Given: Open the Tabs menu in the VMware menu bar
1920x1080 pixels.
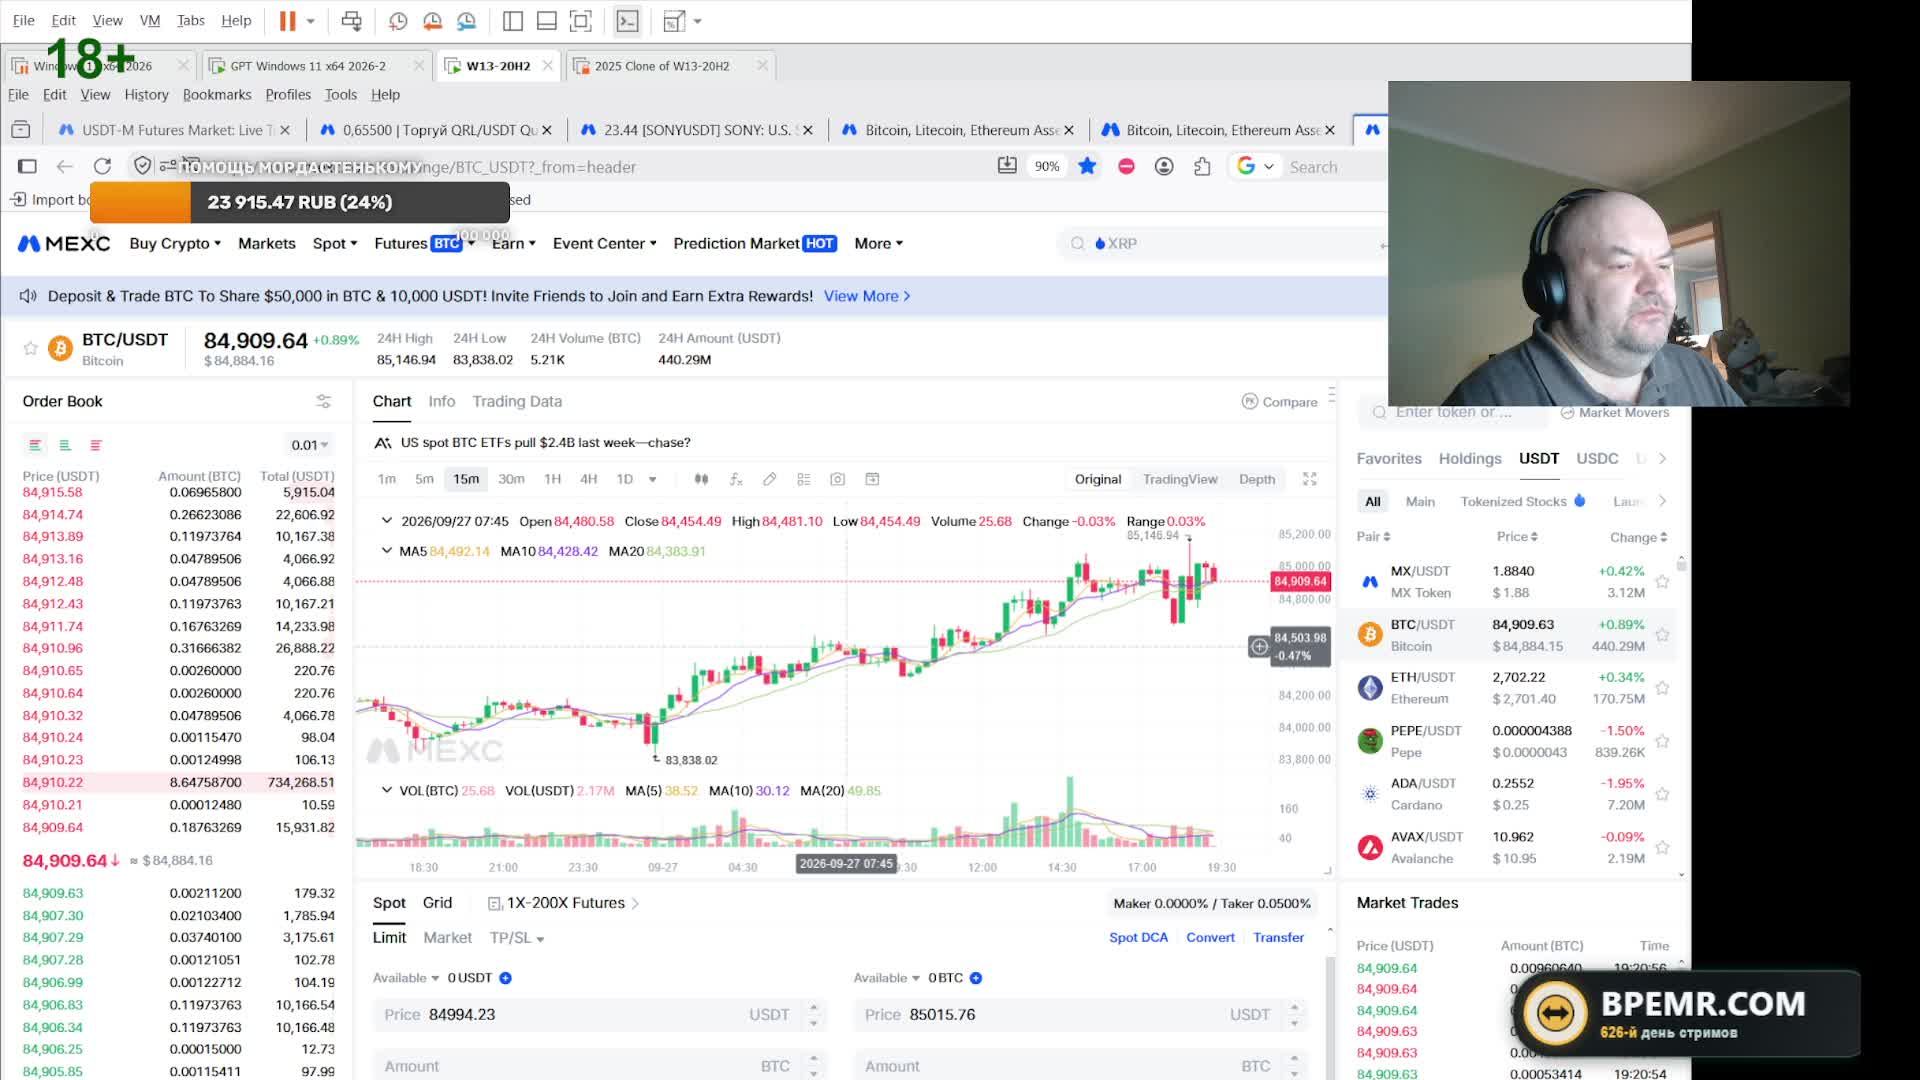Looking at the screenshot, I should (190, 20).
